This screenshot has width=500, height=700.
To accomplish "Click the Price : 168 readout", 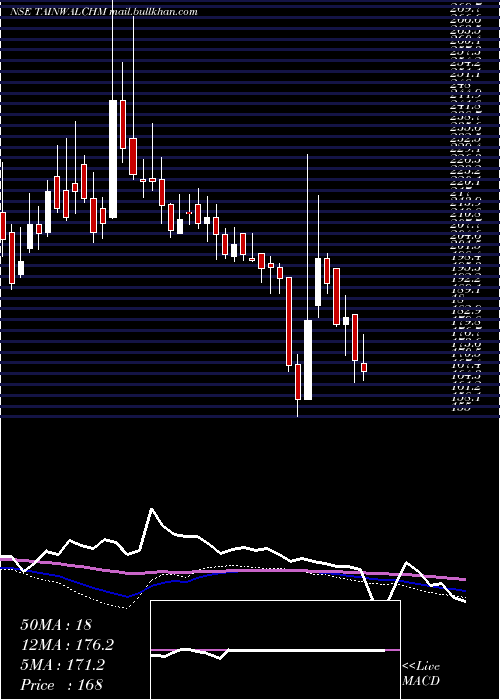I will [61, 685].
